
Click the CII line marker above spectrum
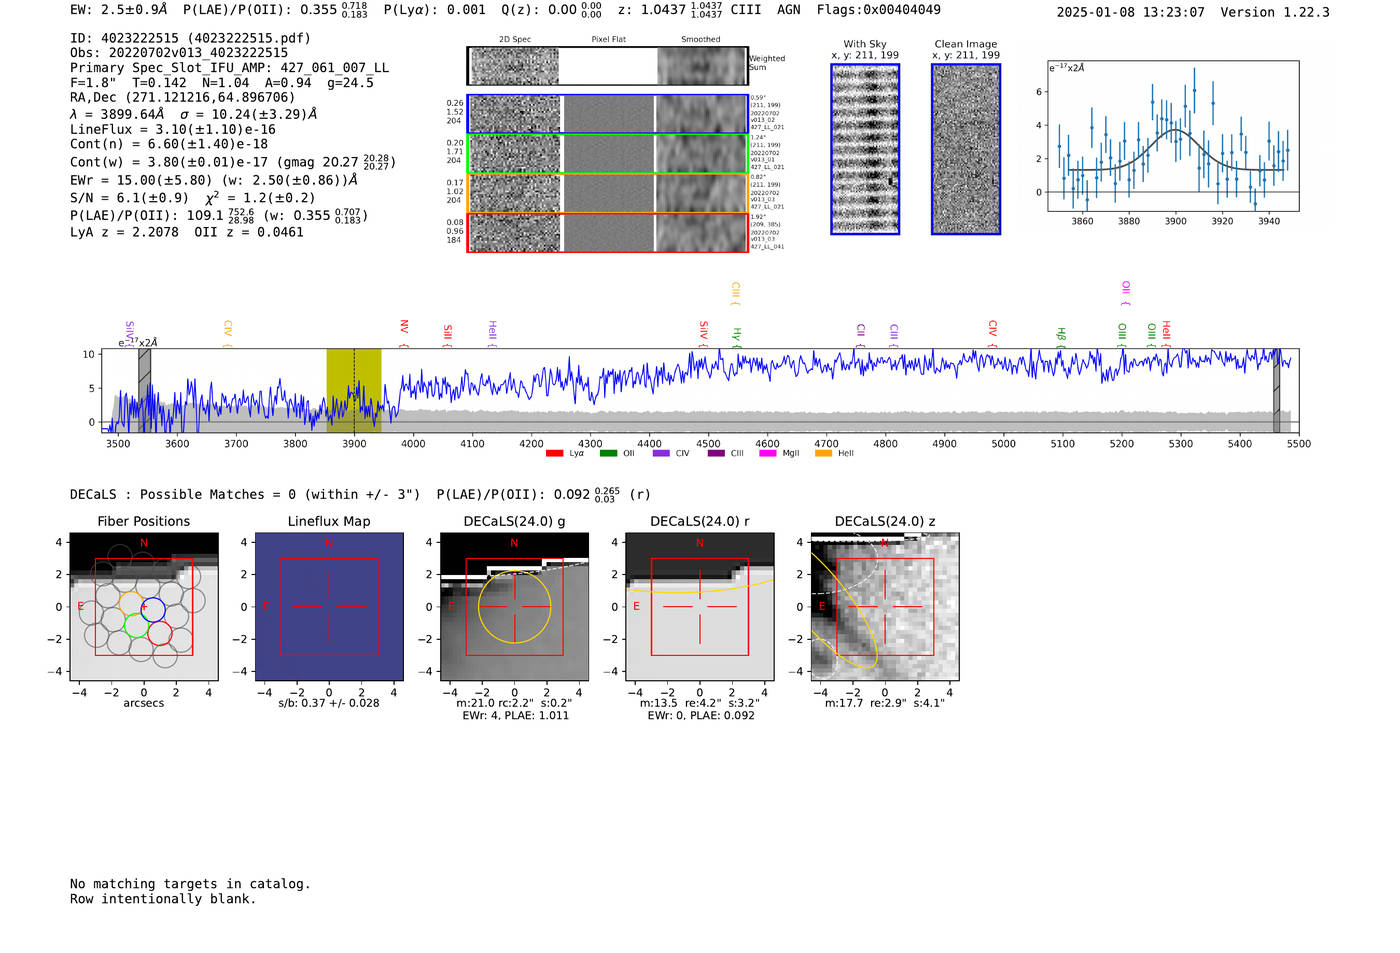(x=861, y=335)
